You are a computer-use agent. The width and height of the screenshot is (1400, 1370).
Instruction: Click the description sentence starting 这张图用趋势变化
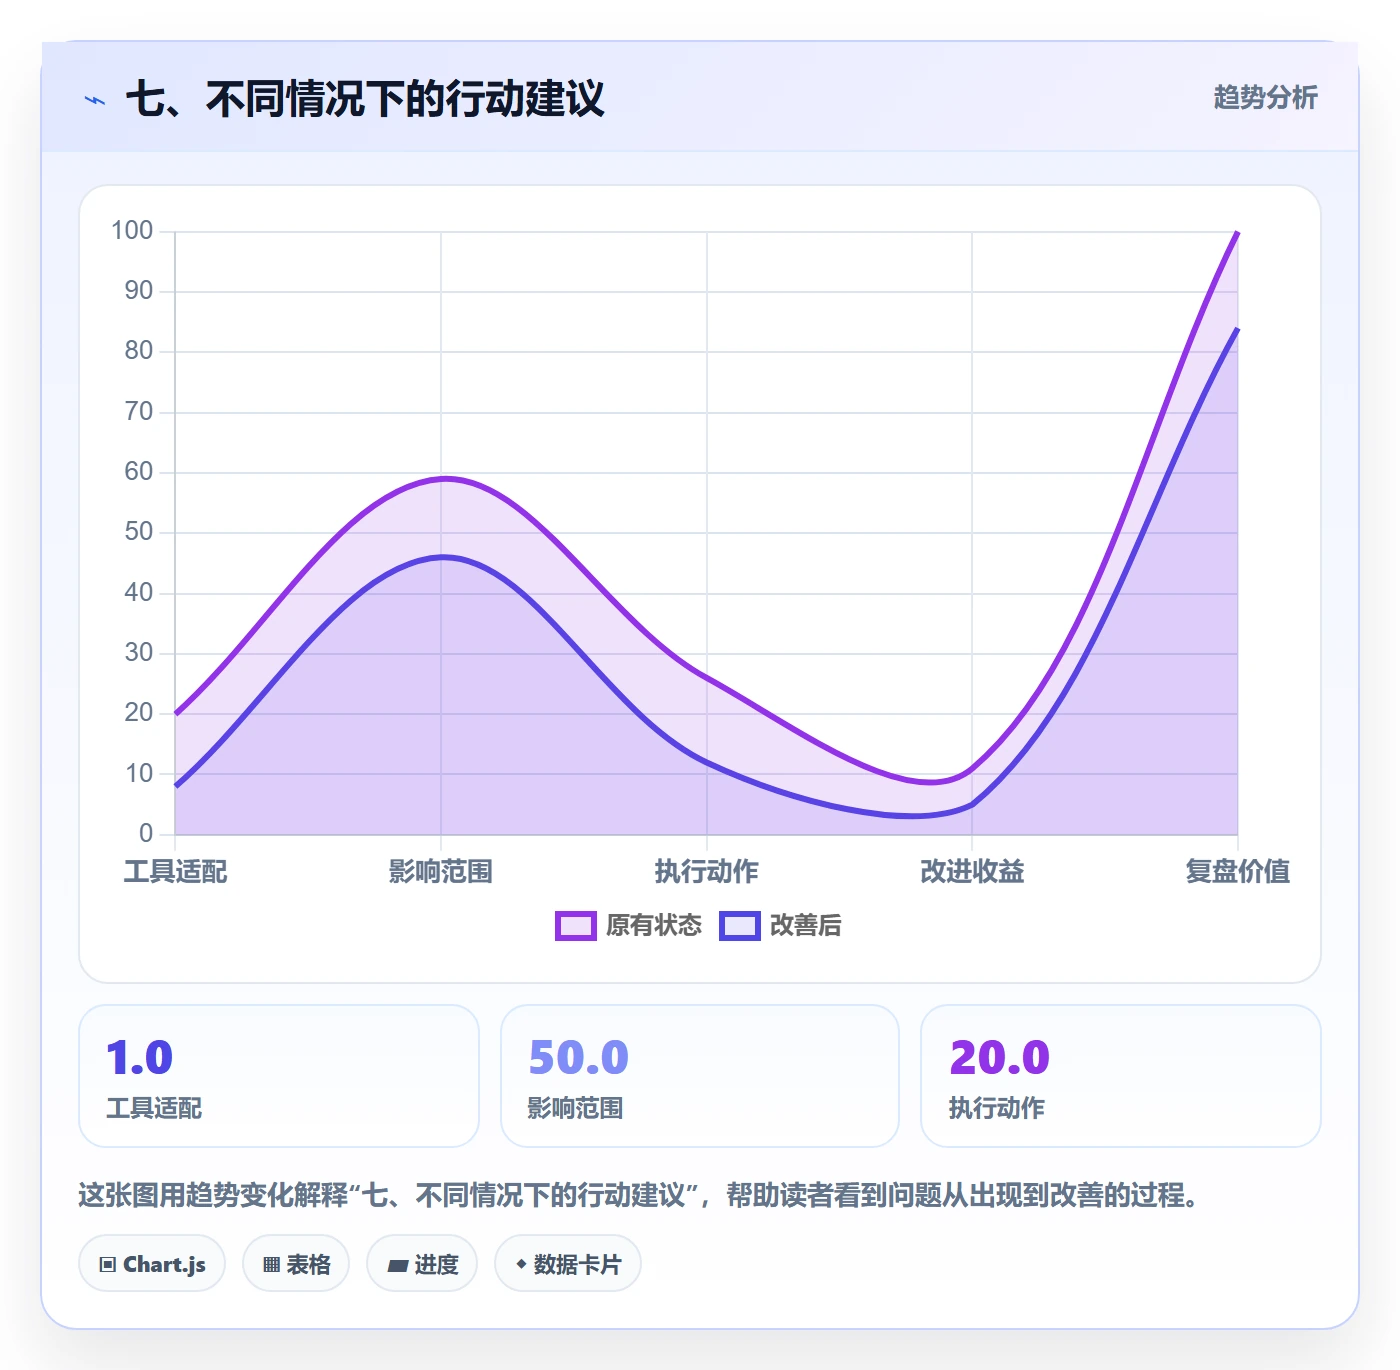(641, 1195)
